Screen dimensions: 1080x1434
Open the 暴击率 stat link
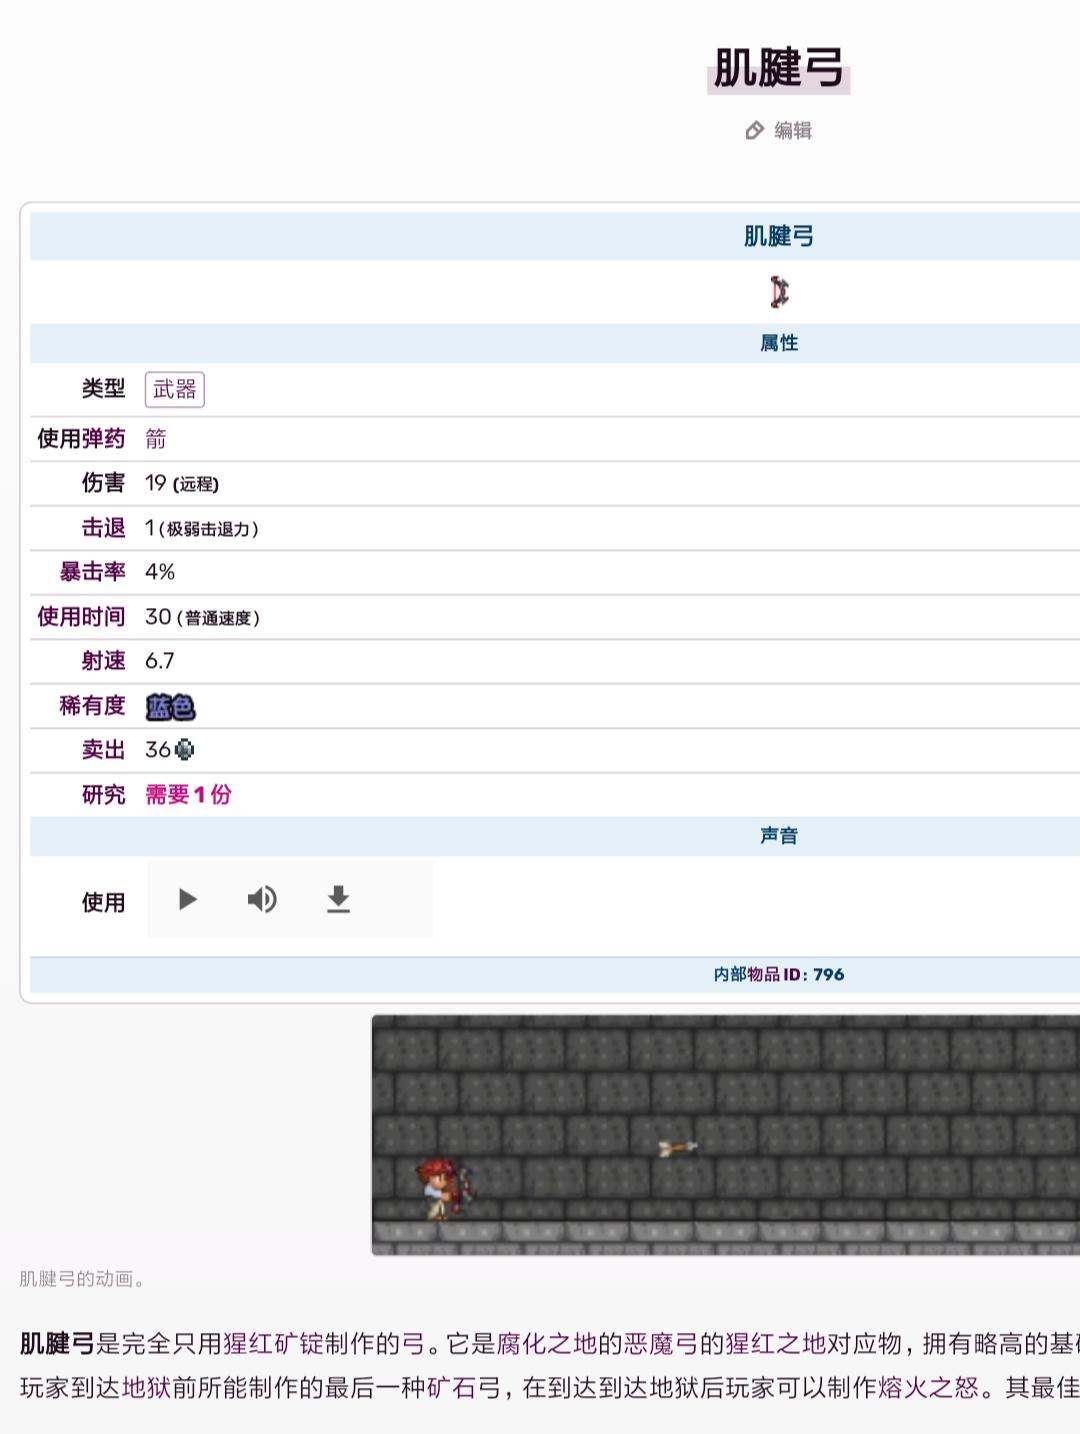click(93, 572)
